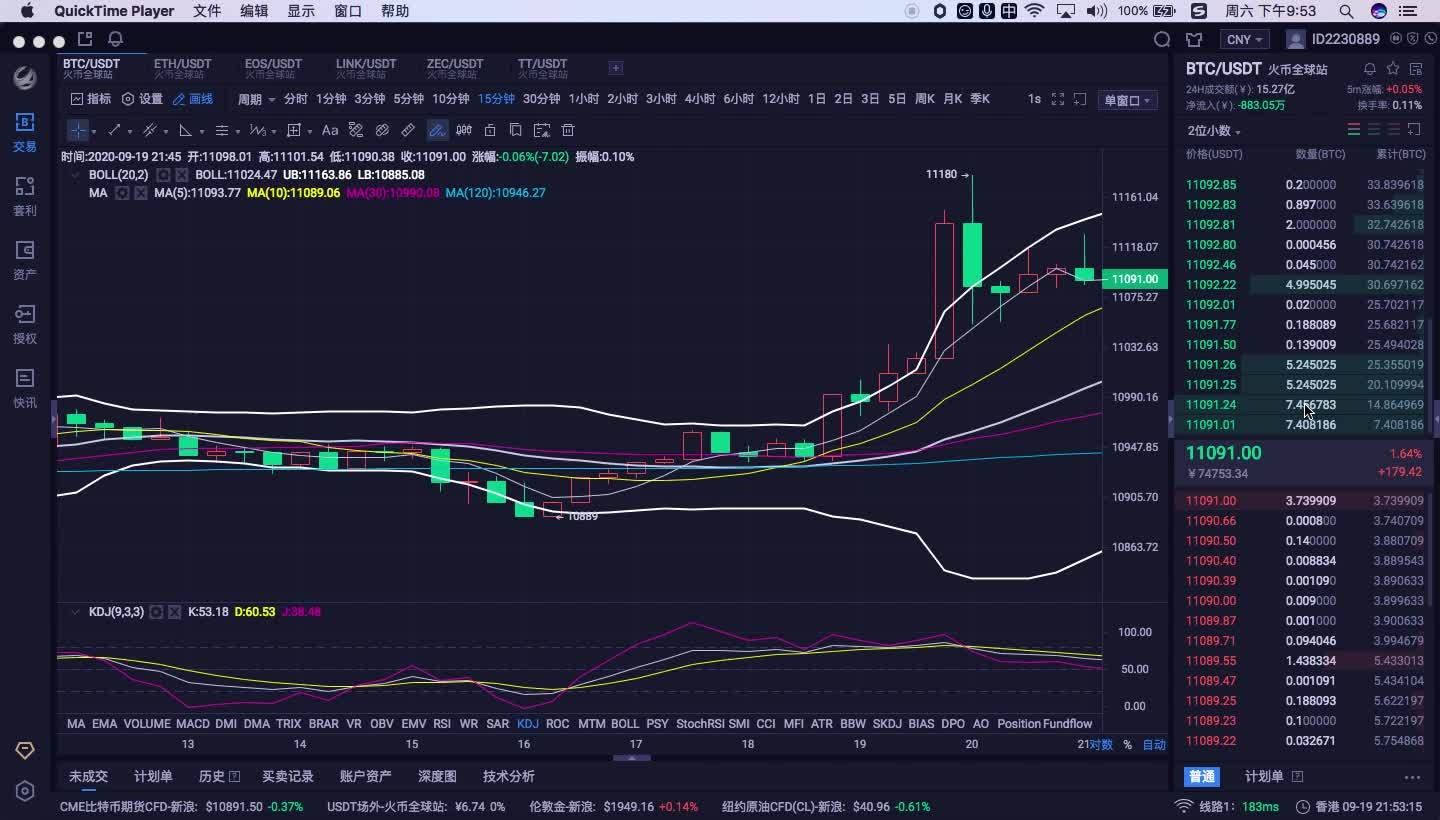Click the search magnifier icon in top bar
The image size is (1440, 820).
(1162, 39)
